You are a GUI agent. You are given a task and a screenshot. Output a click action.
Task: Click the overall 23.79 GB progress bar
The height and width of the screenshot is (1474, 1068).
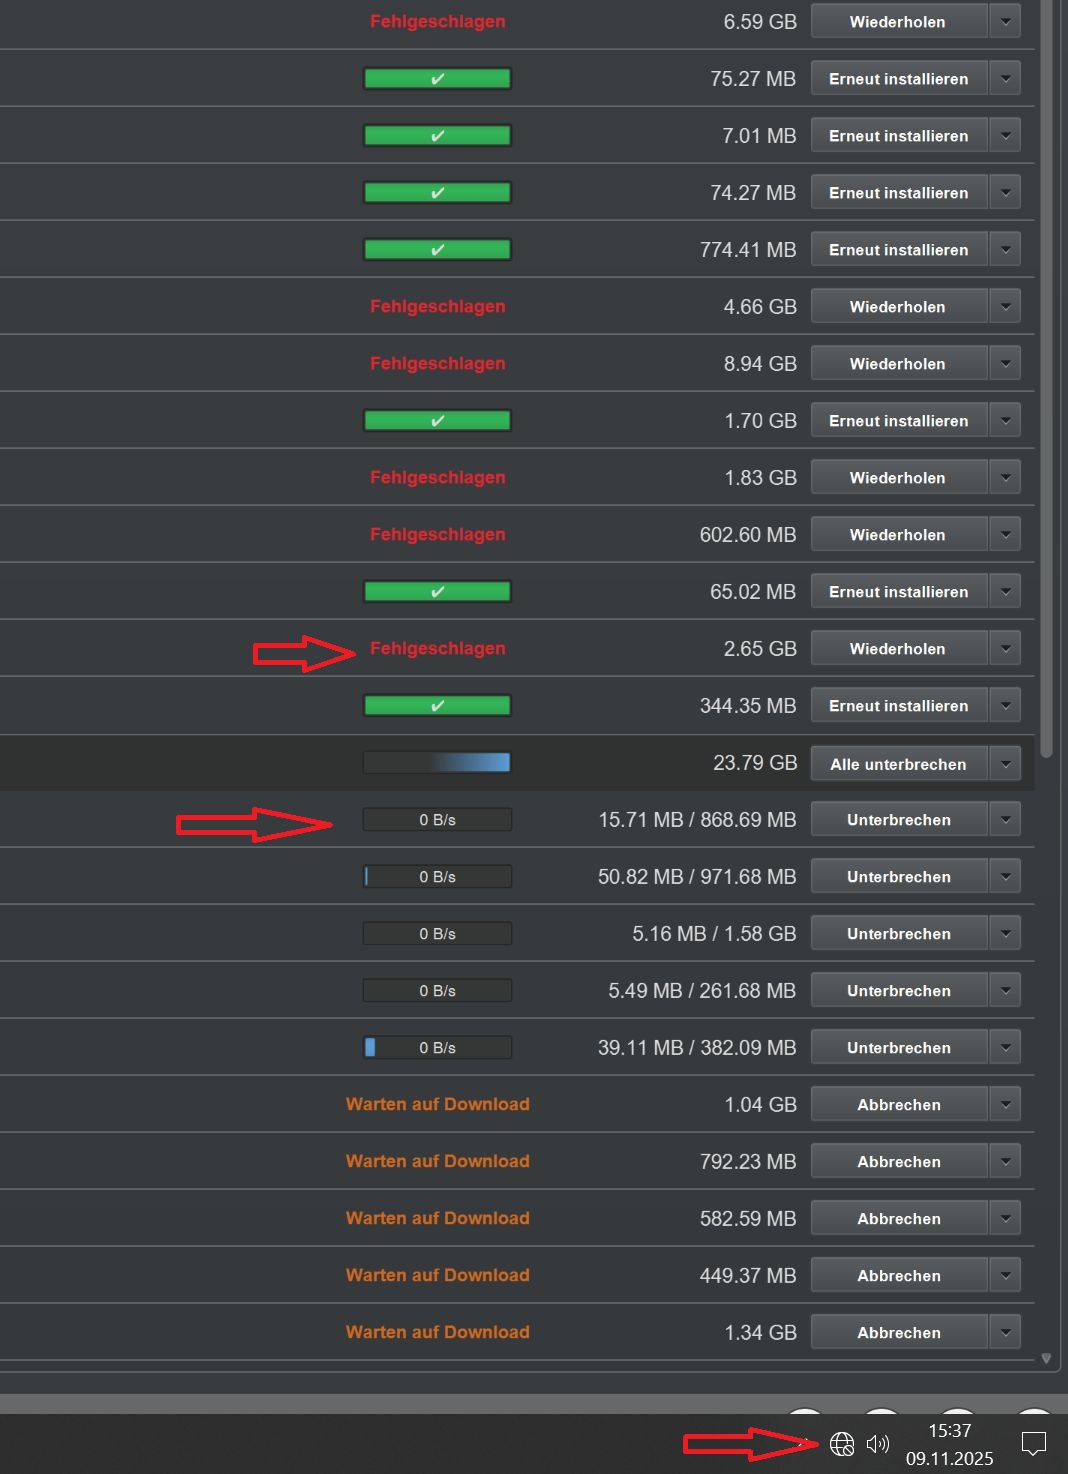tap(437, 763)
